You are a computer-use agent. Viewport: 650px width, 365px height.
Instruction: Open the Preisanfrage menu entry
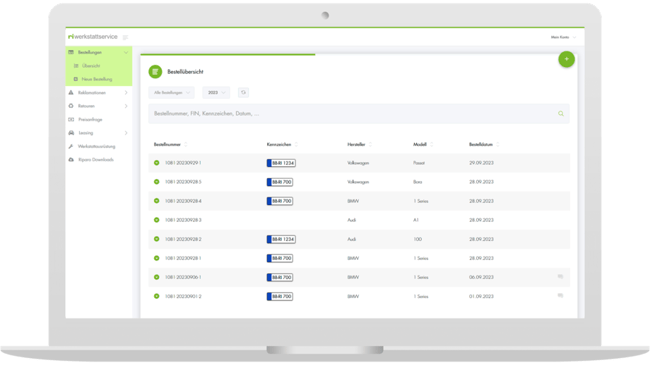point(90,119)
